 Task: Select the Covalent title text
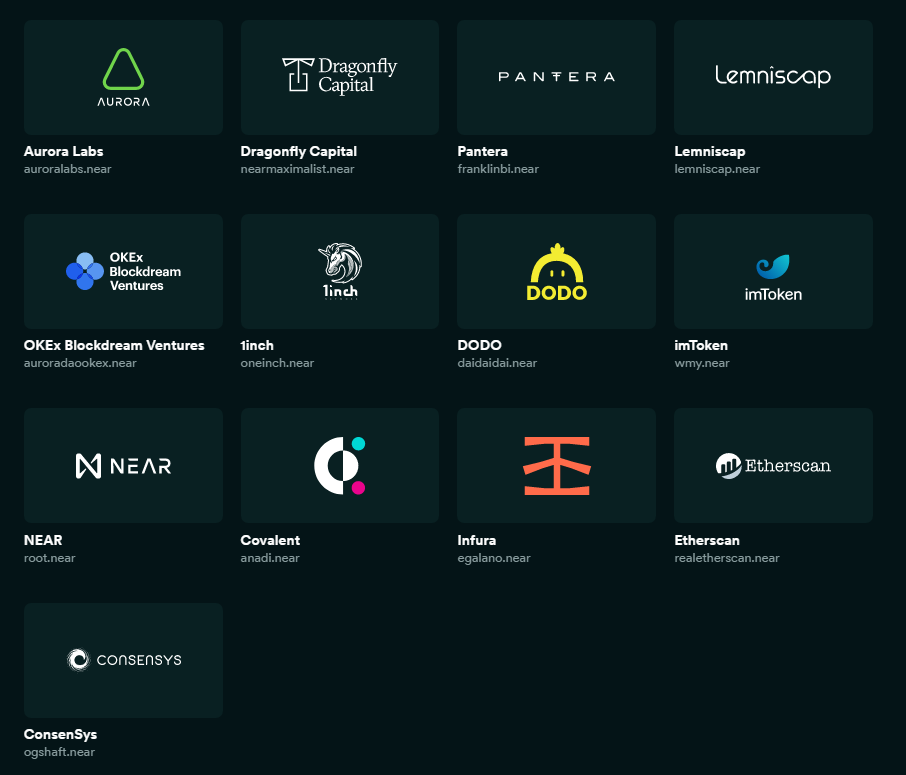click(270, 540)
